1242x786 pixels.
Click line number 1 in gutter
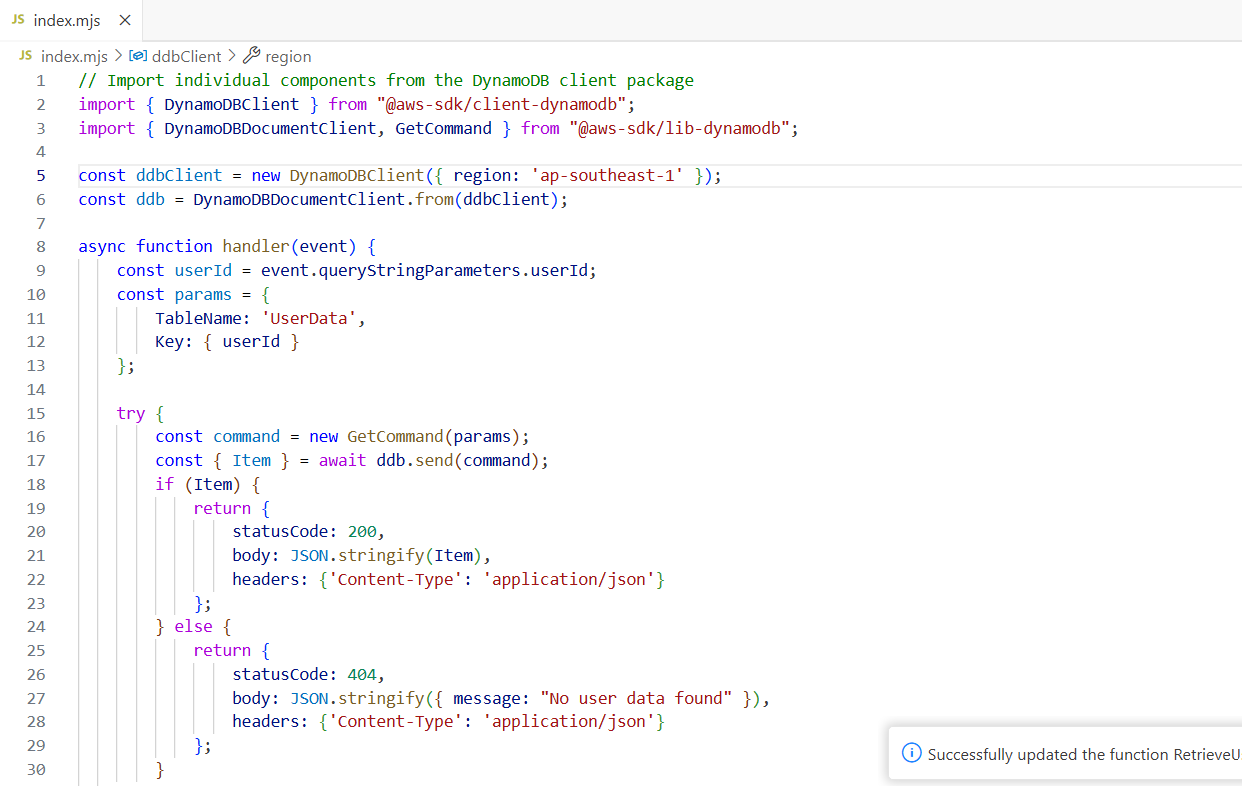coord(41,81)
